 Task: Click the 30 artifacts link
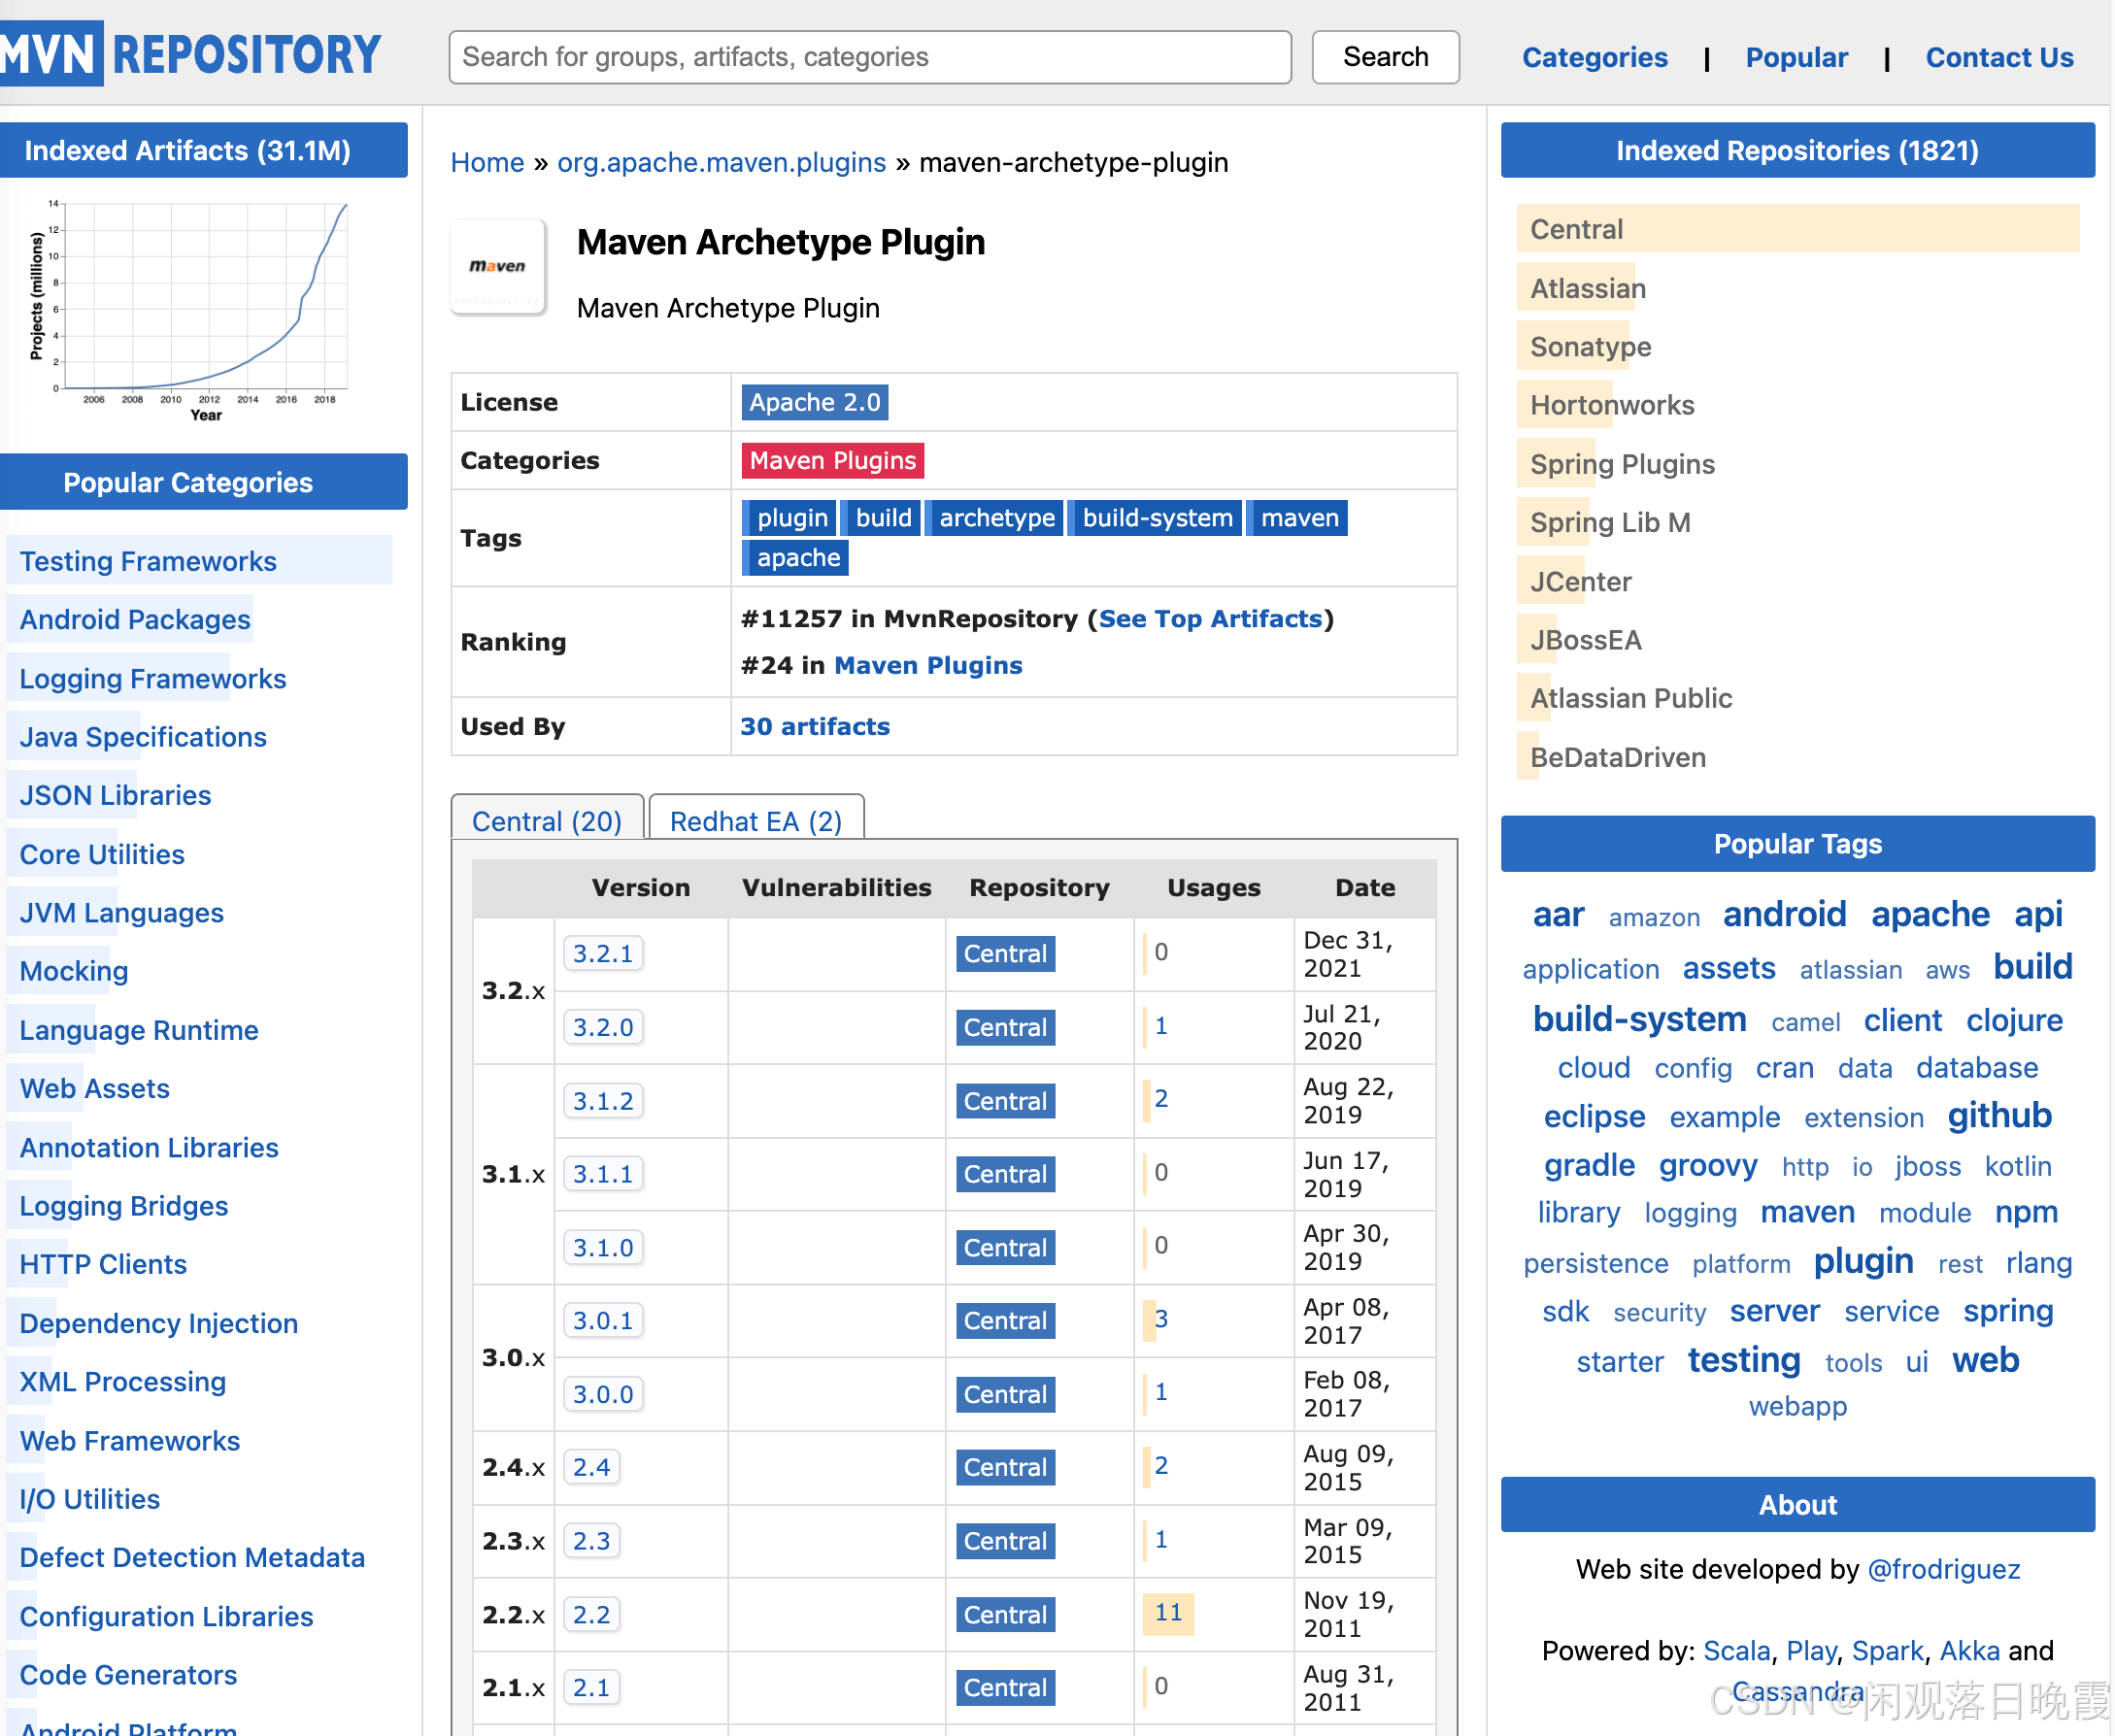pos(814,726)
